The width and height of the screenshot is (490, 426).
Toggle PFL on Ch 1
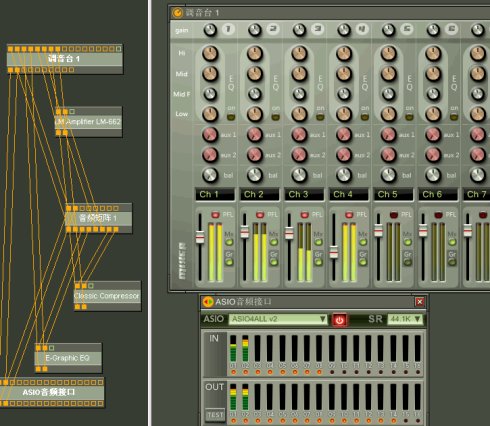215,215
